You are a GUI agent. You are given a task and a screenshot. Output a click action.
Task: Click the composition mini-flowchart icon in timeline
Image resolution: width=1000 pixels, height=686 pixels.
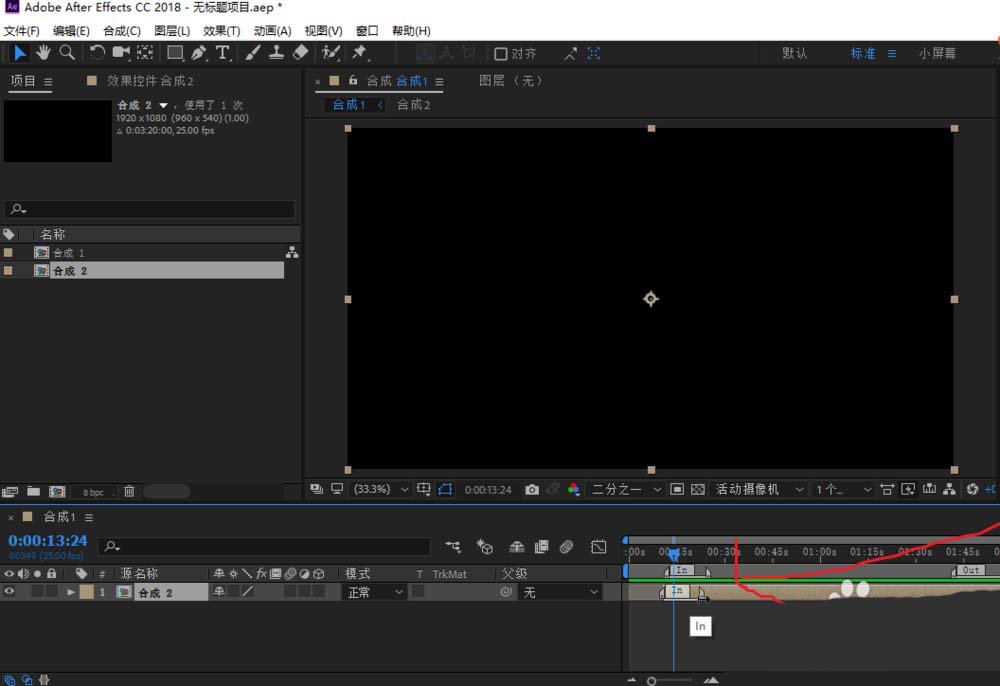pyautogui.click(x=453, y=546)
